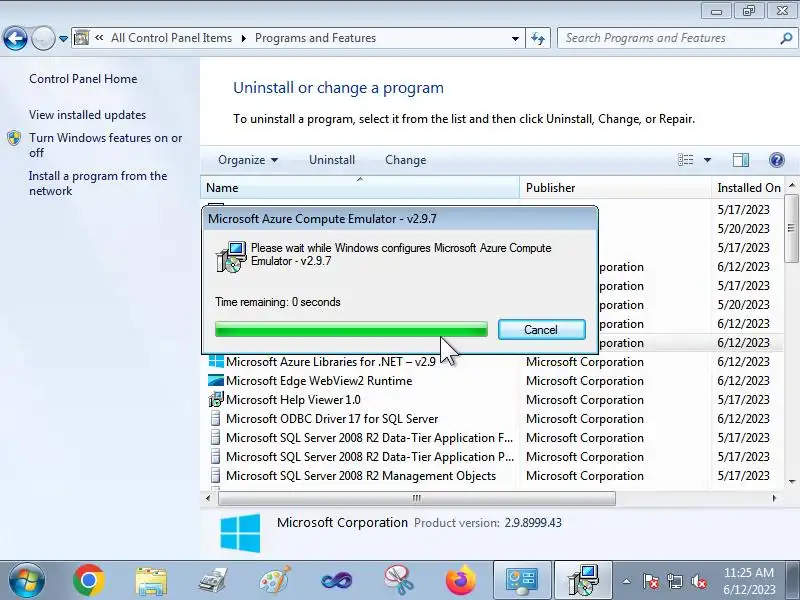Screen dimensions: 800x600
Task: Click the Control Panel icon in address bar
Action: pyautogui.click(x=82, y=38)
